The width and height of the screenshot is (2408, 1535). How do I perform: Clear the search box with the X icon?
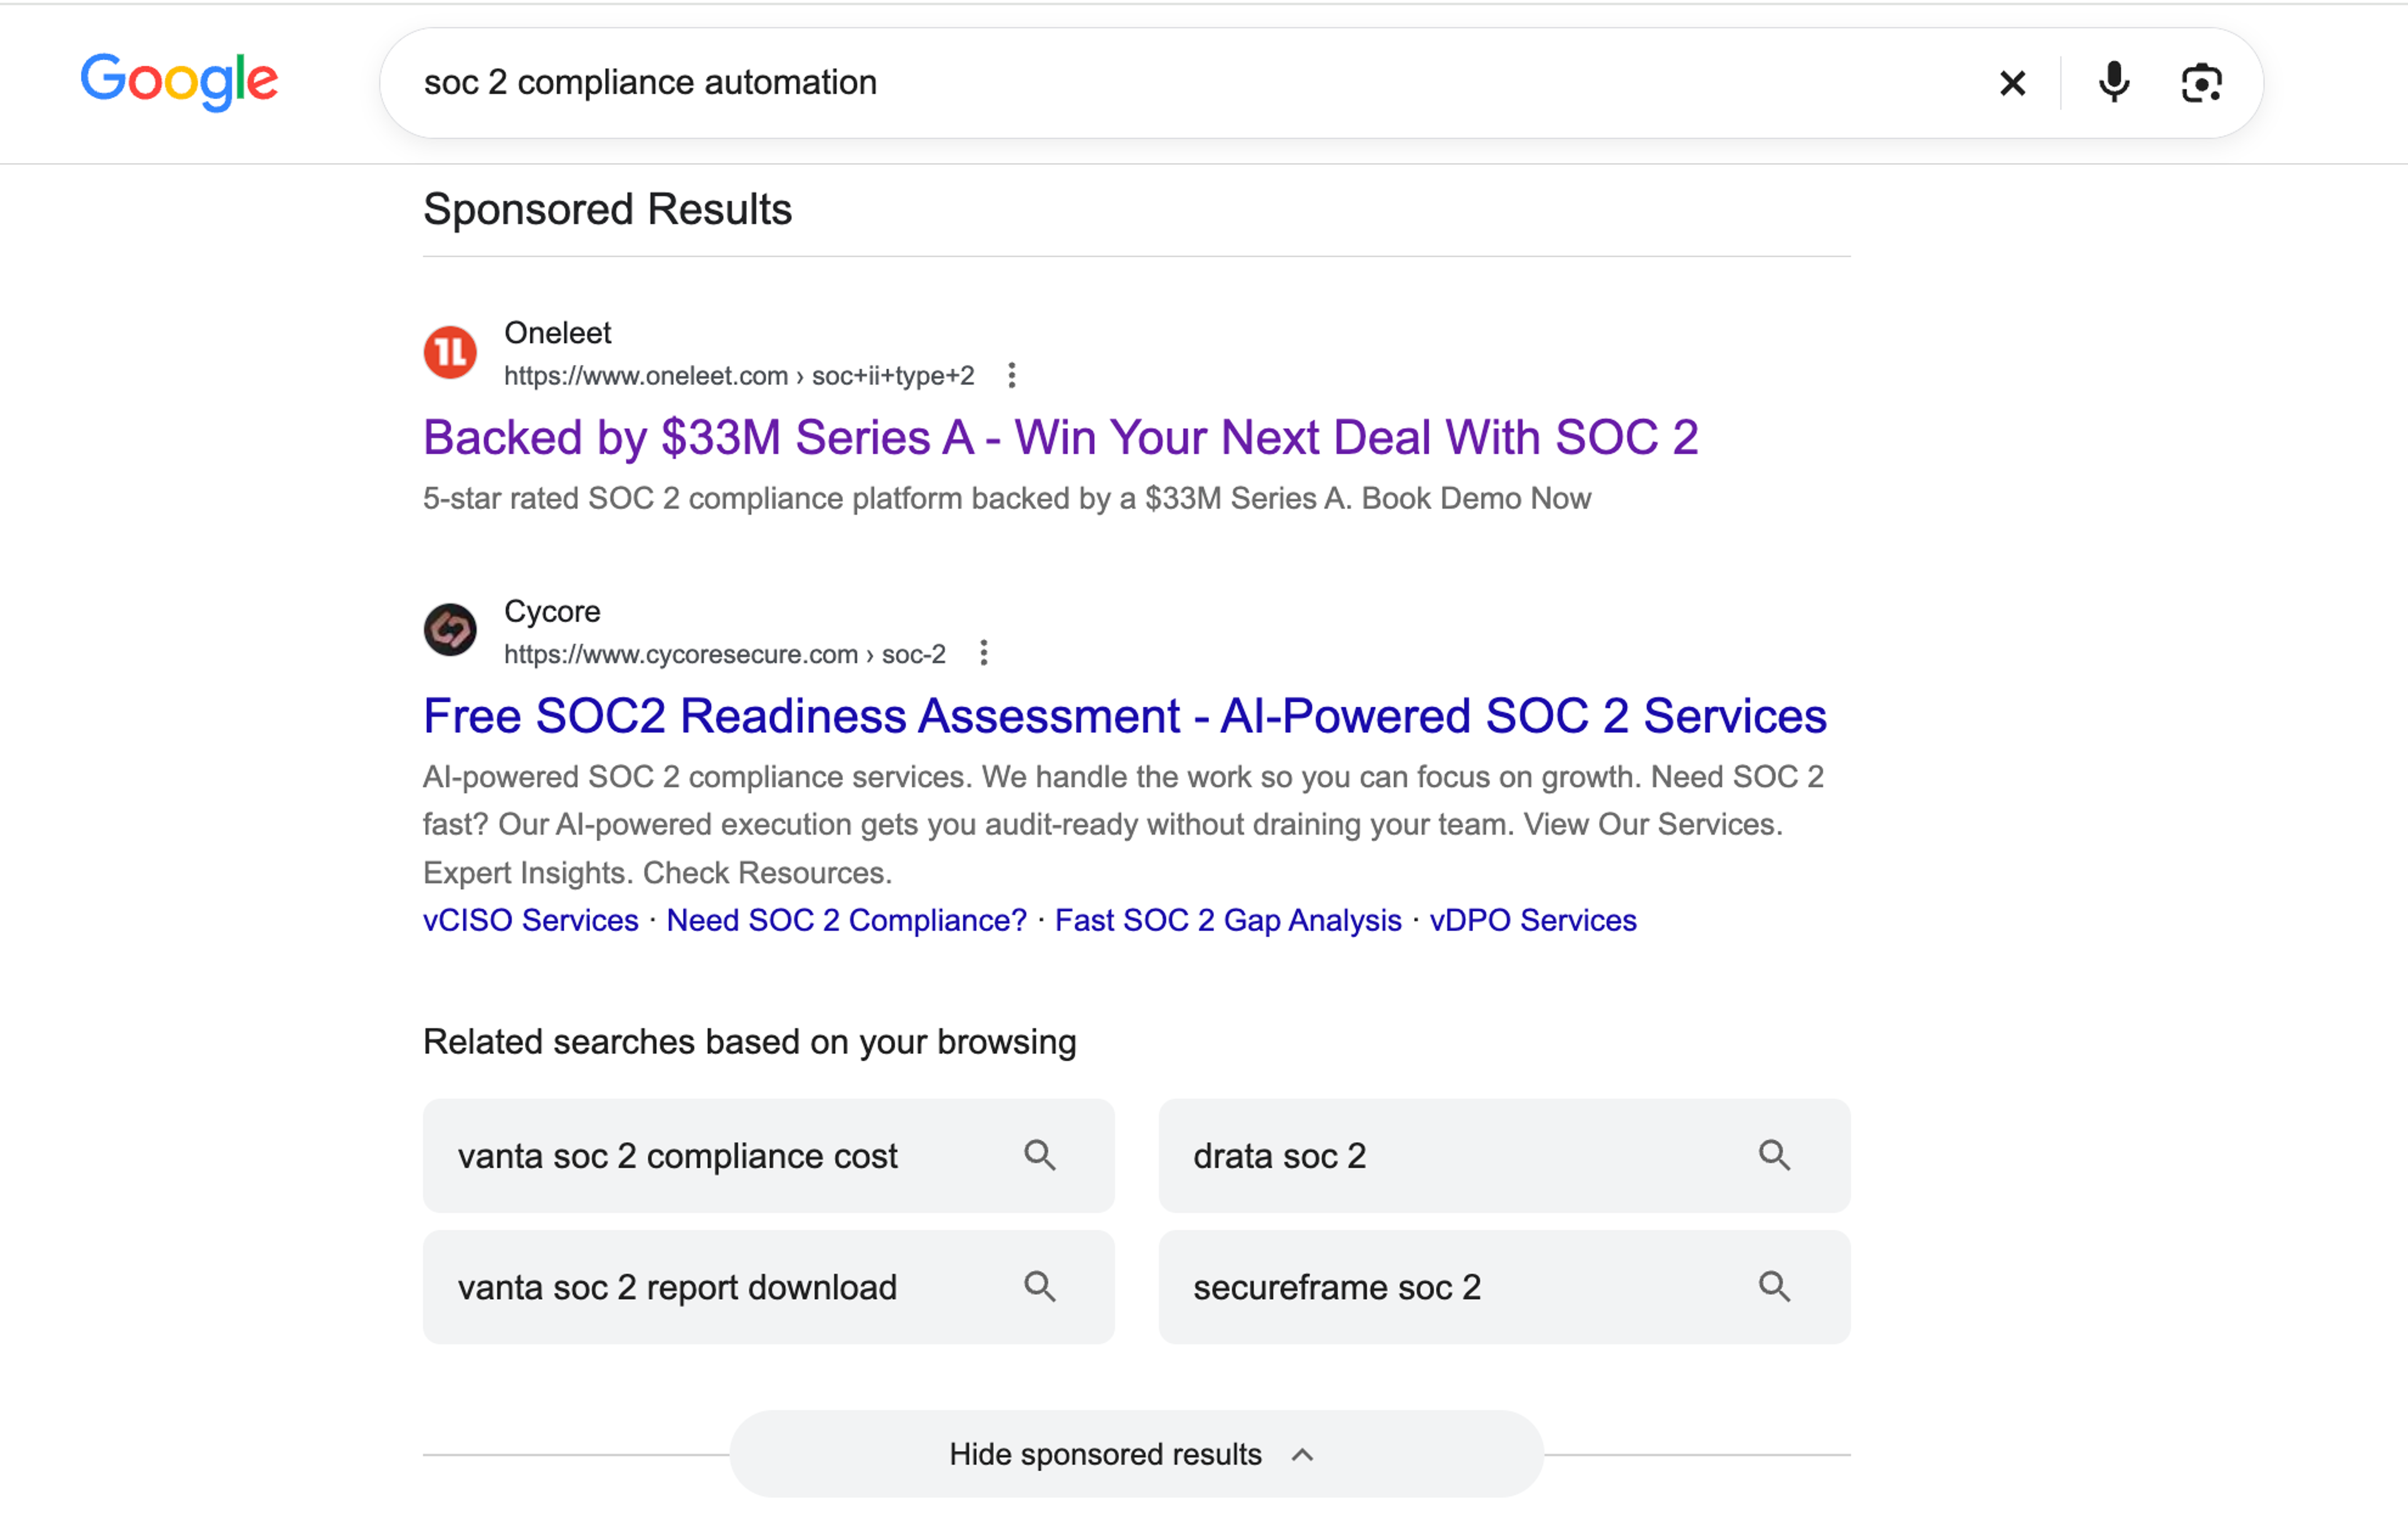point(2012,83)
